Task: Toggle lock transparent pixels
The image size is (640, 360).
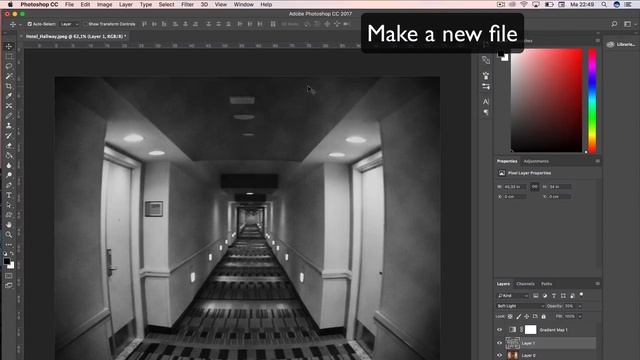Action: tap(510, 316)
